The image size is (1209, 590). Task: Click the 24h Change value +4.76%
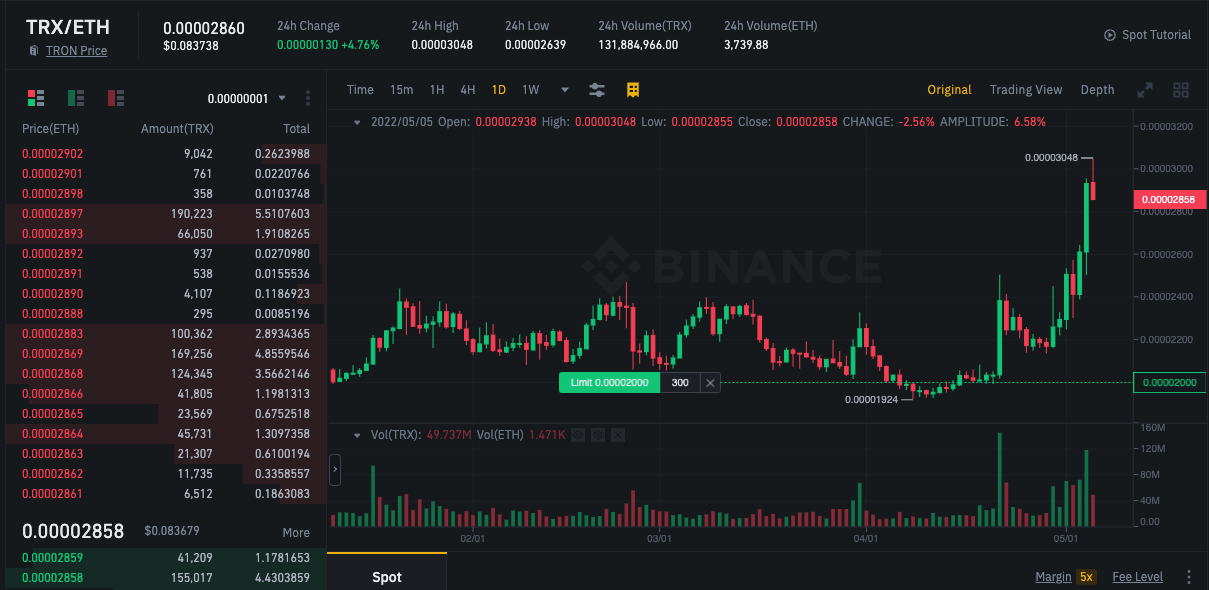click(360, 44)
